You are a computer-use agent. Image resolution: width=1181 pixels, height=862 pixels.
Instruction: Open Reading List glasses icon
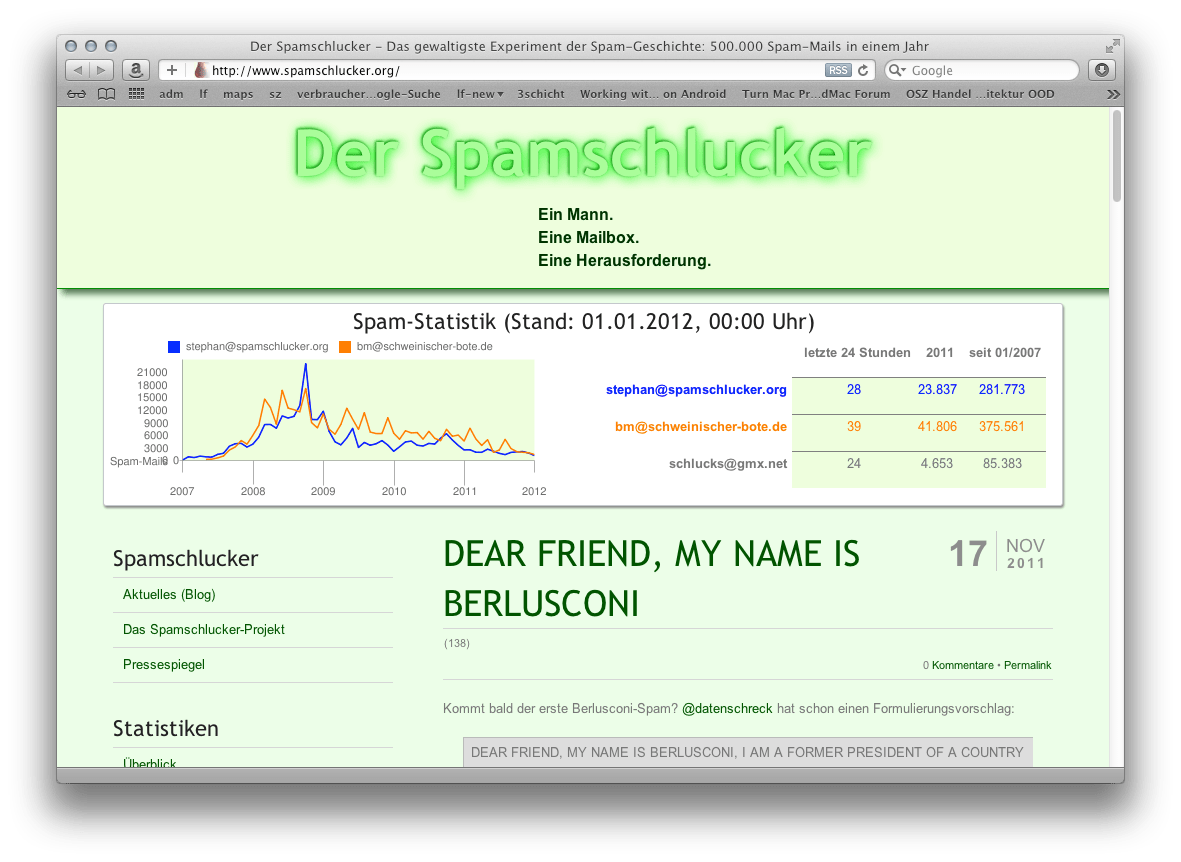coord(77,94)
